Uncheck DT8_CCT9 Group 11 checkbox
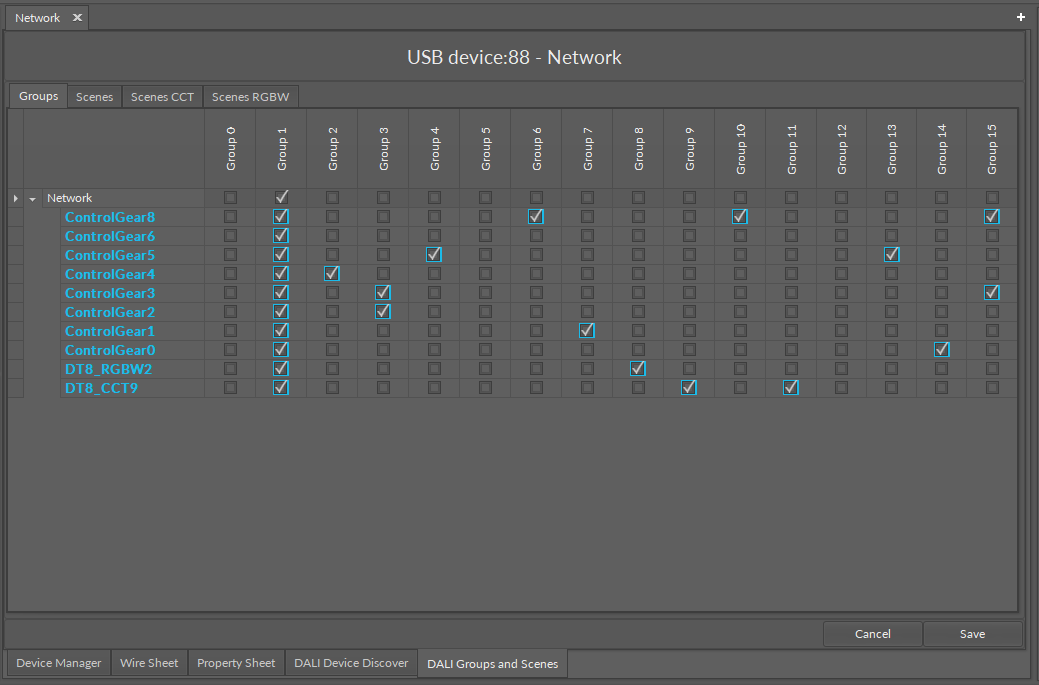The image size is (1039, 685). pyautogui.click(x=791, y=388)
